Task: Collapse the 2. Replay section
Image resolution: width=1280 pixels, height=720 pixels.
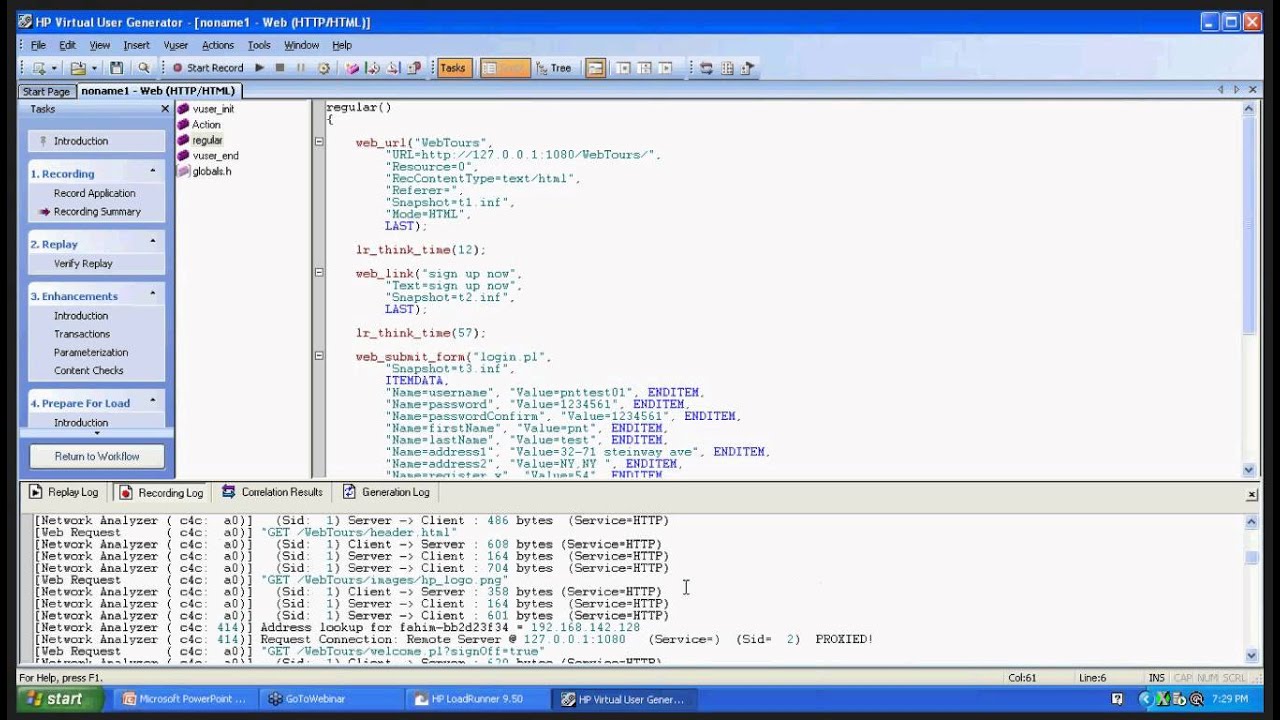Action: (153, 241)
